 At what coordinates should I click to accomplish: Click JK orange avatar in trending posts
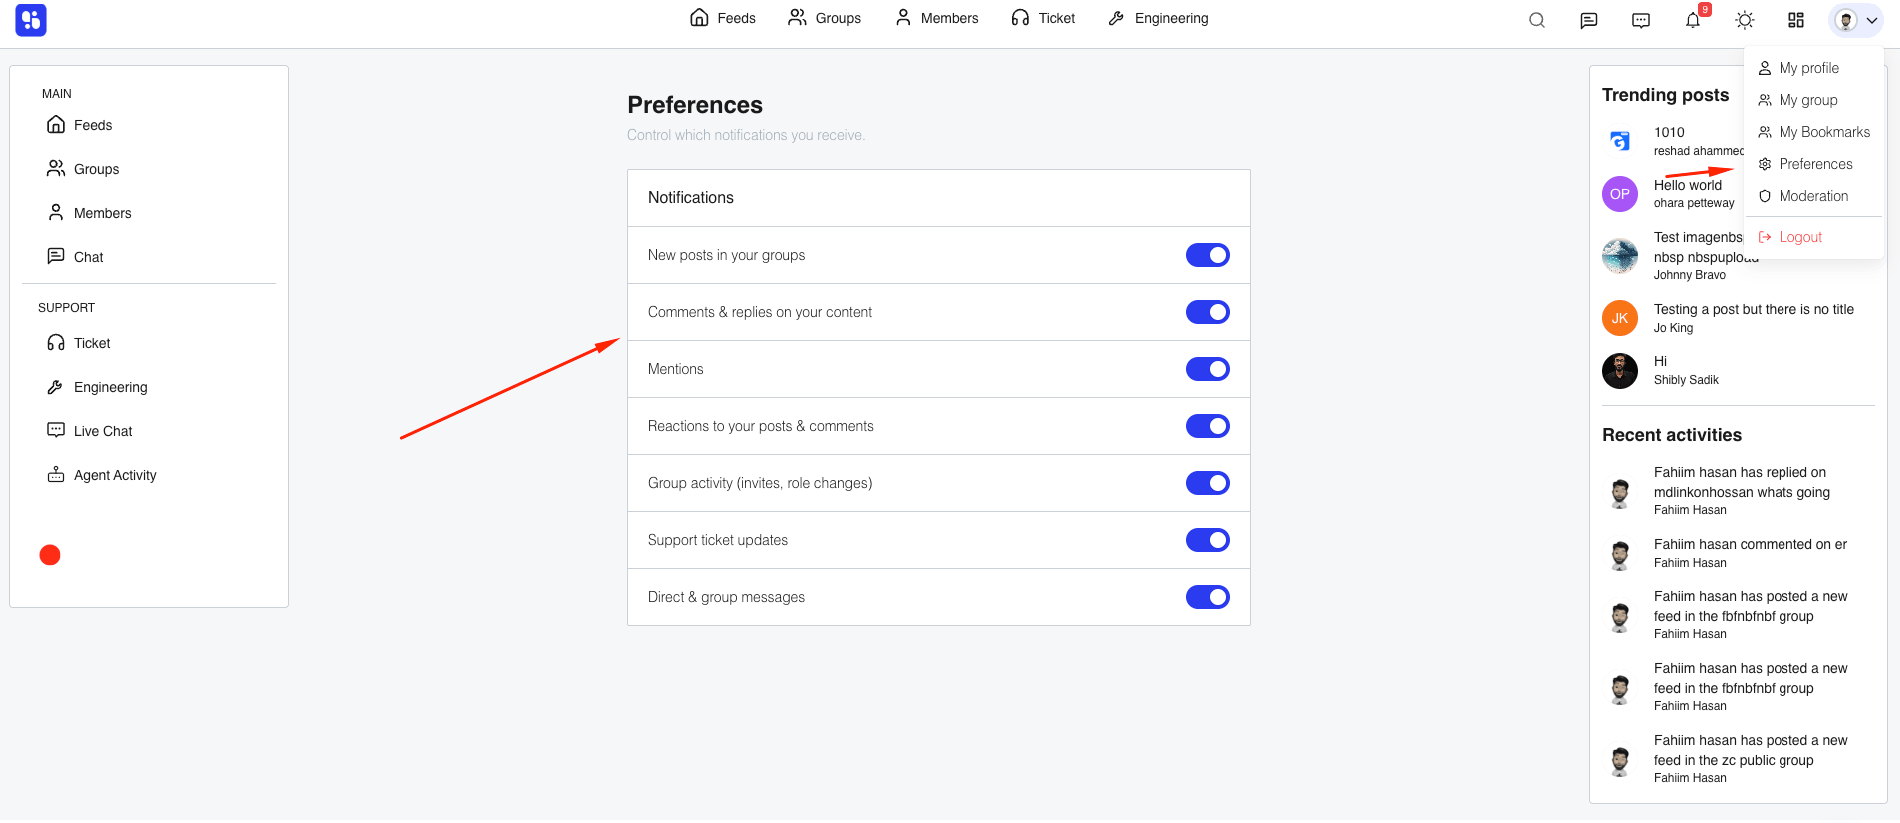pos(1620,318)
